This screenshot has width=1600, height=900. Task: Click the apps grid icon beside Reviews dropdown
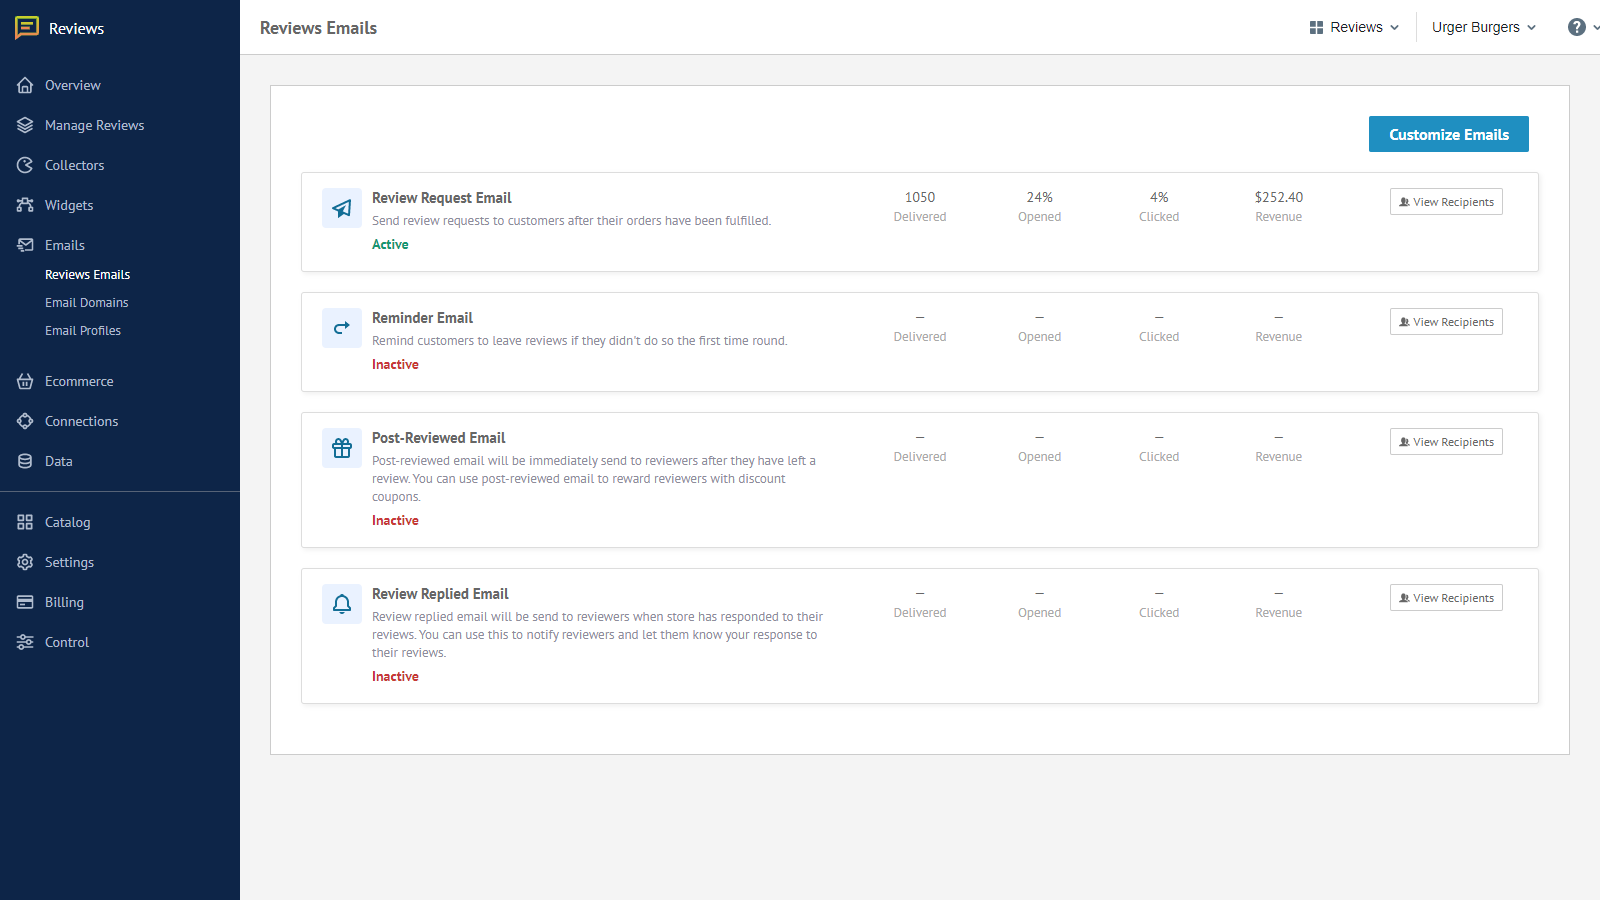[1316, 28]
